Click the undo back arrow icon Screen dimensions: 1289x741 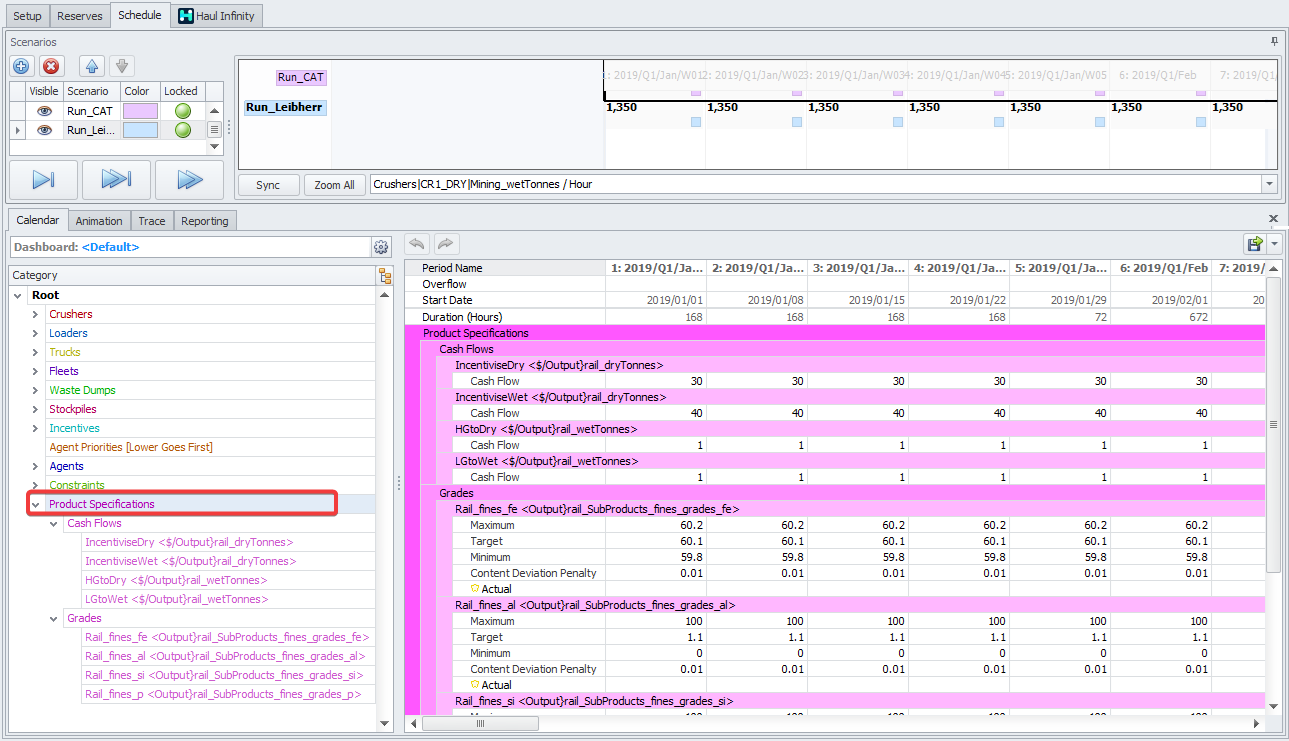417,244
